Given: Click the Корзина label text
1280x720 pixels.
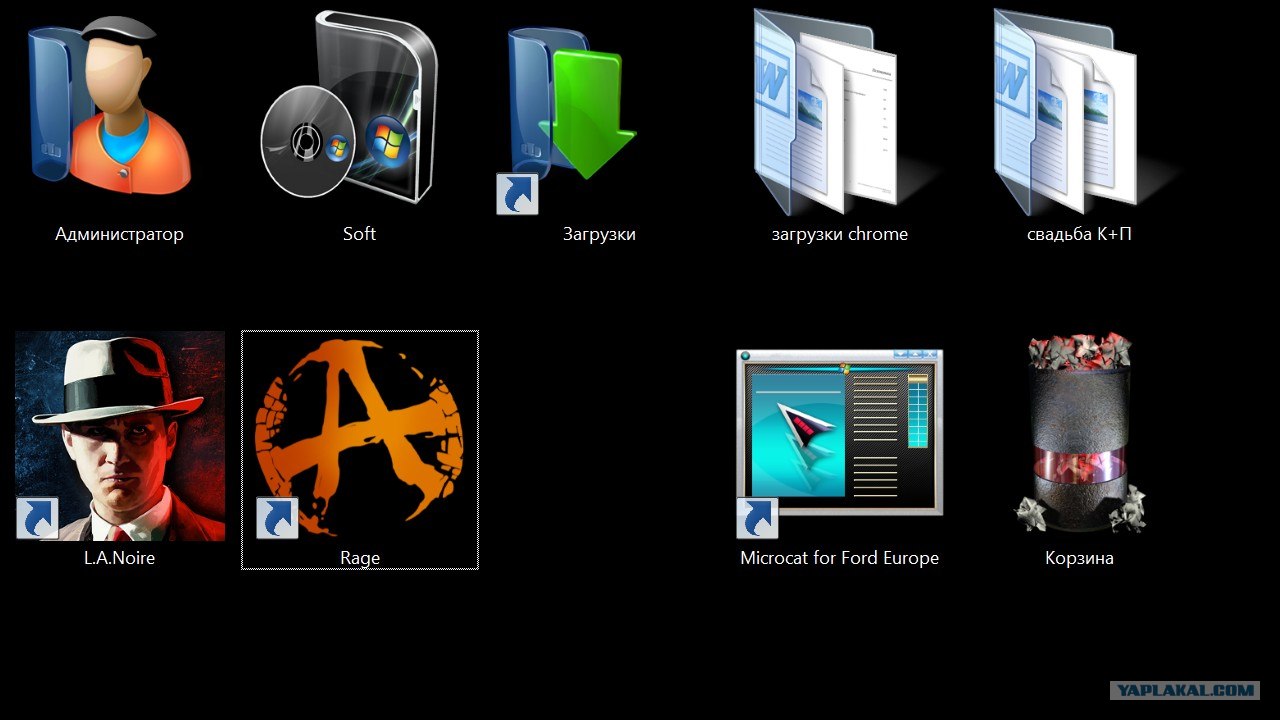Looking at the screenshot, I should coord(1080,558).
